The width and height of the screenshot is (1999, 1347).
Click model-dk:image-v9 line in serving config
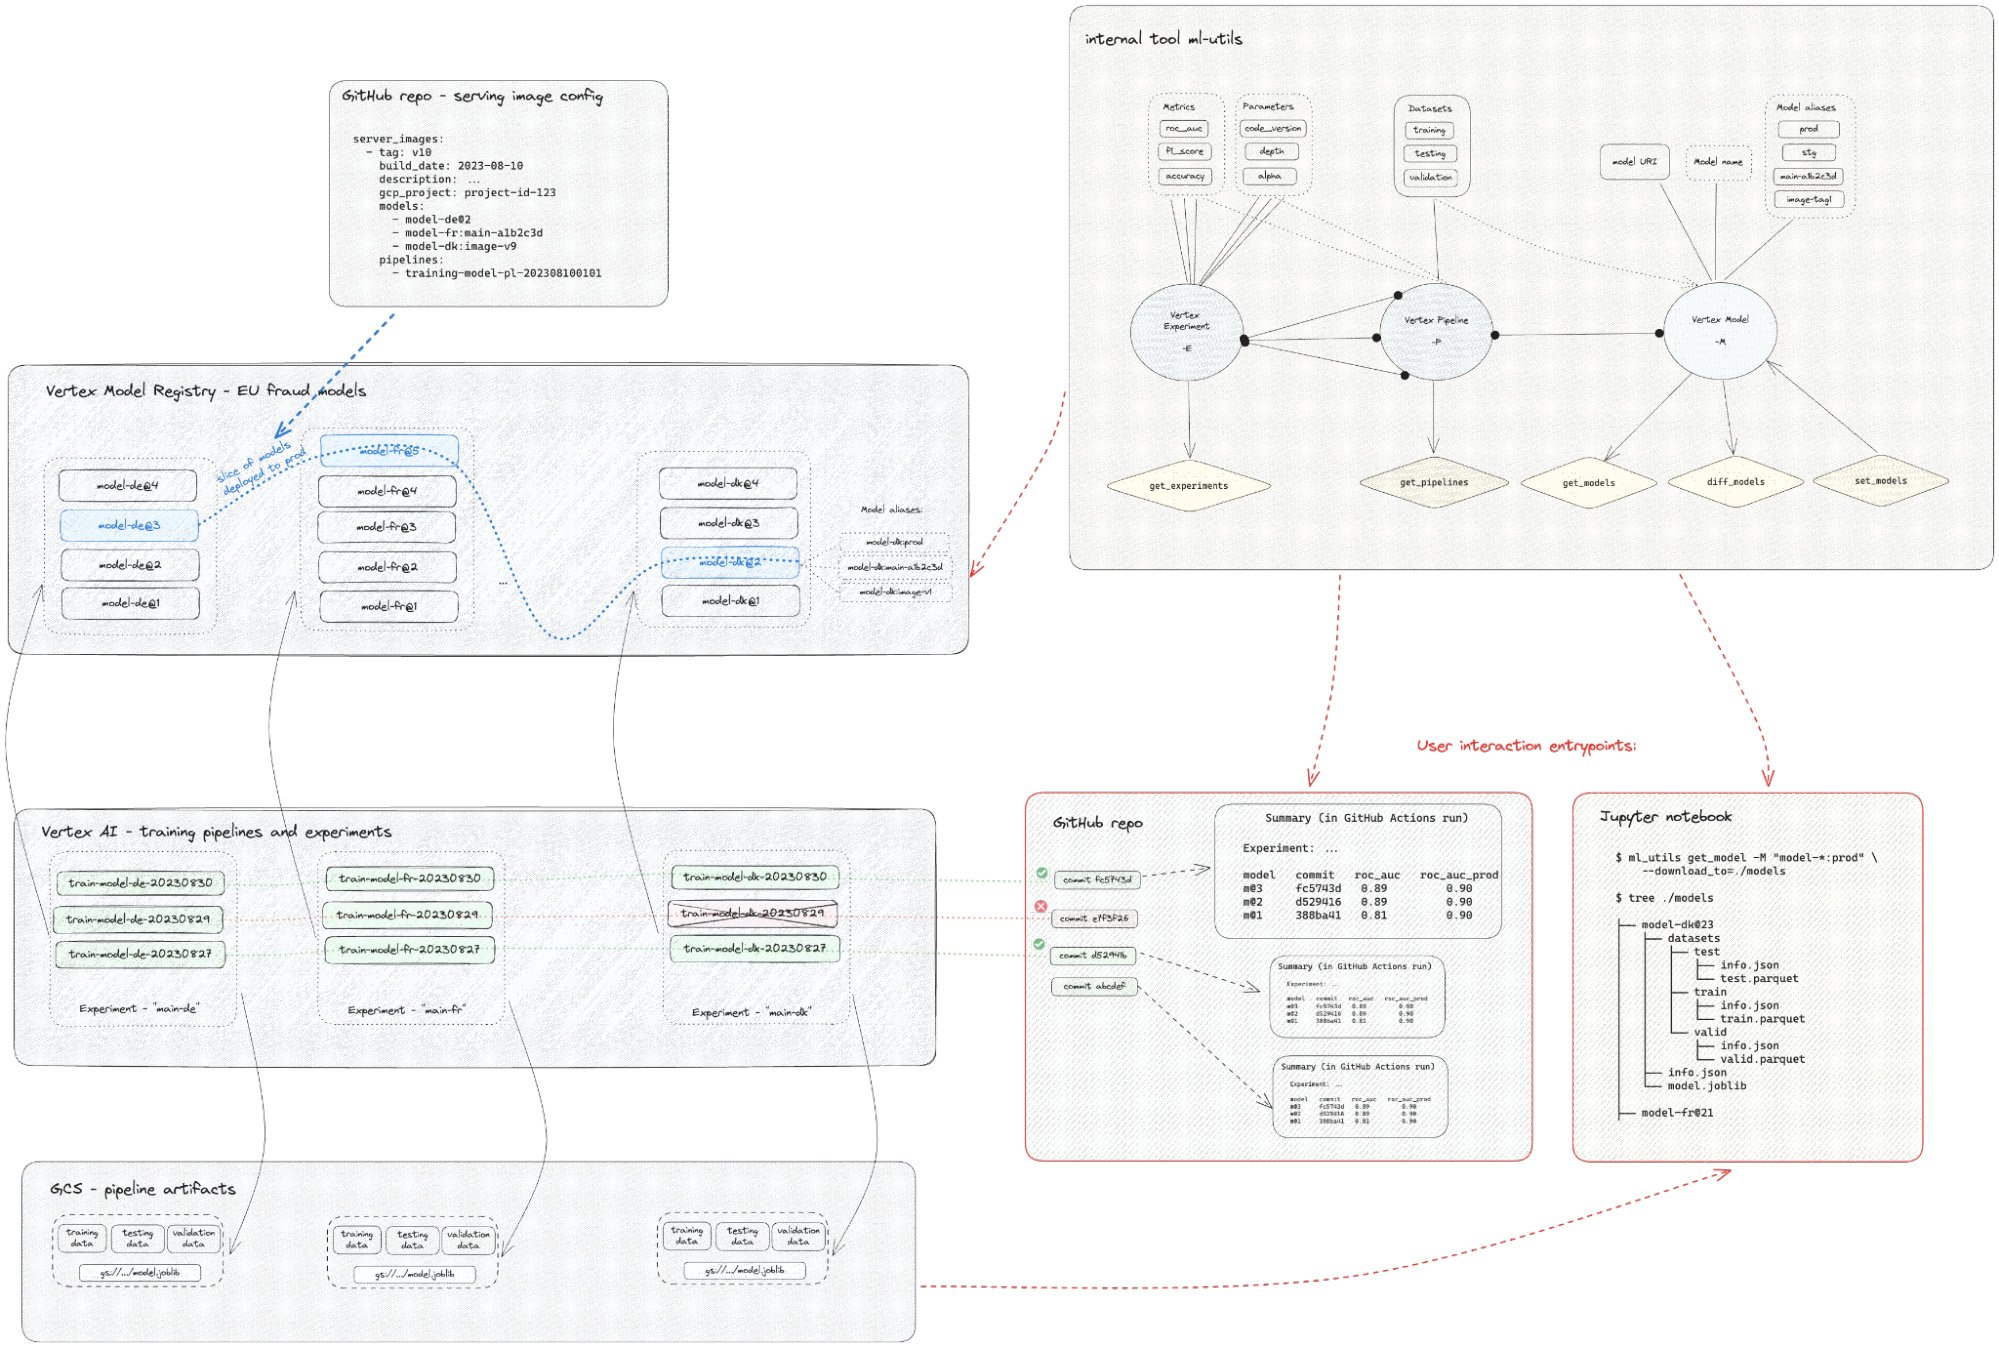461,246
